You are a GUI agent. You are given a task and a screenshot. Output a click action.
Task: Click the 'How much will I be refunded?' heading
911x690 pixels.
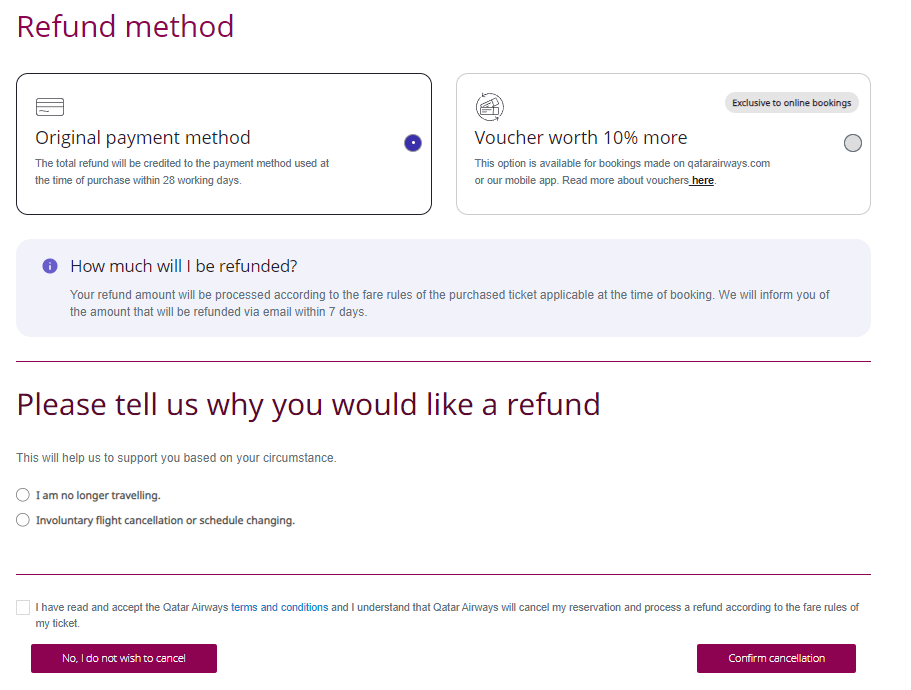[x=184, y=266]
